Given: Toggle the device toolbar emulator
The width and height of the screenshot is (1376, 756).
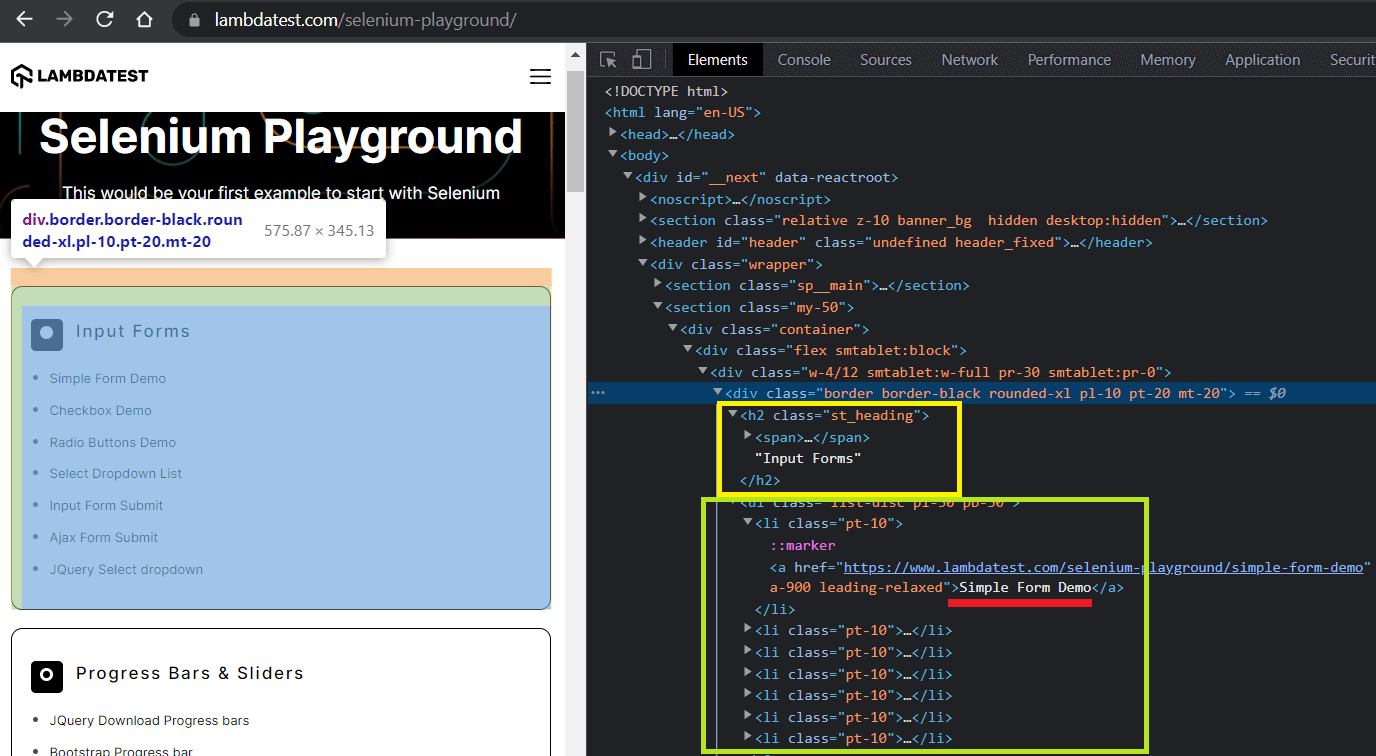Looking at the screenshot, I should (640, 59).
